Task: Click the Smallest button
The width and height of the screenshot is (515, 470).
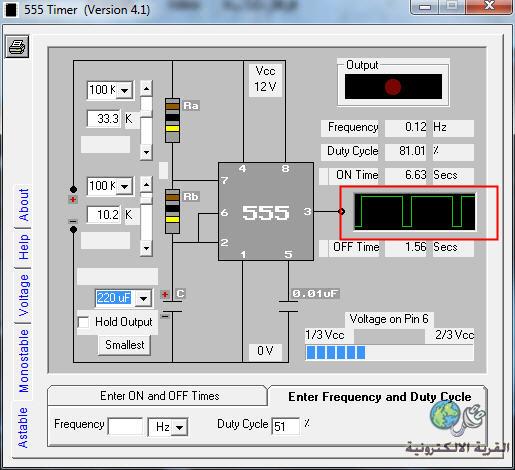Action: [x=125, y=345]
